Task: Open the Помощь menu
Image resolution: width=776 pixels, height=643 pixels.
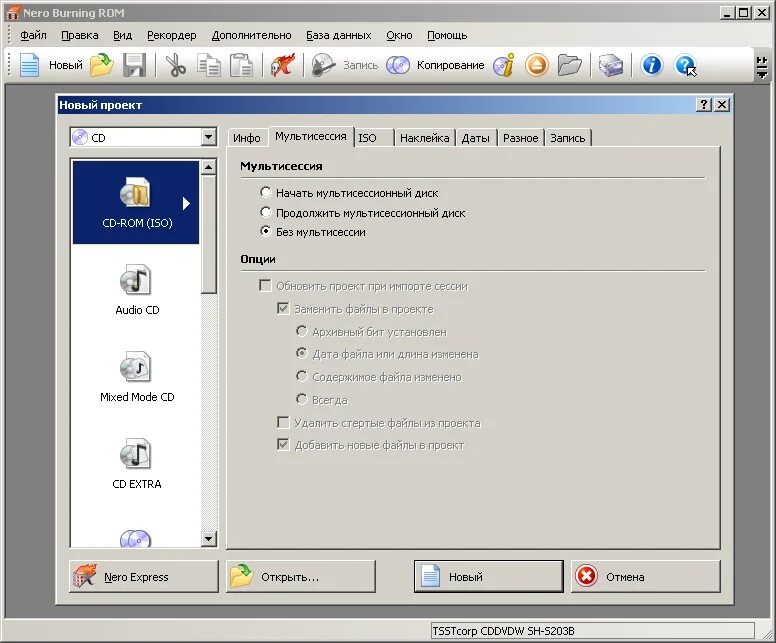Action: [447, 35]
